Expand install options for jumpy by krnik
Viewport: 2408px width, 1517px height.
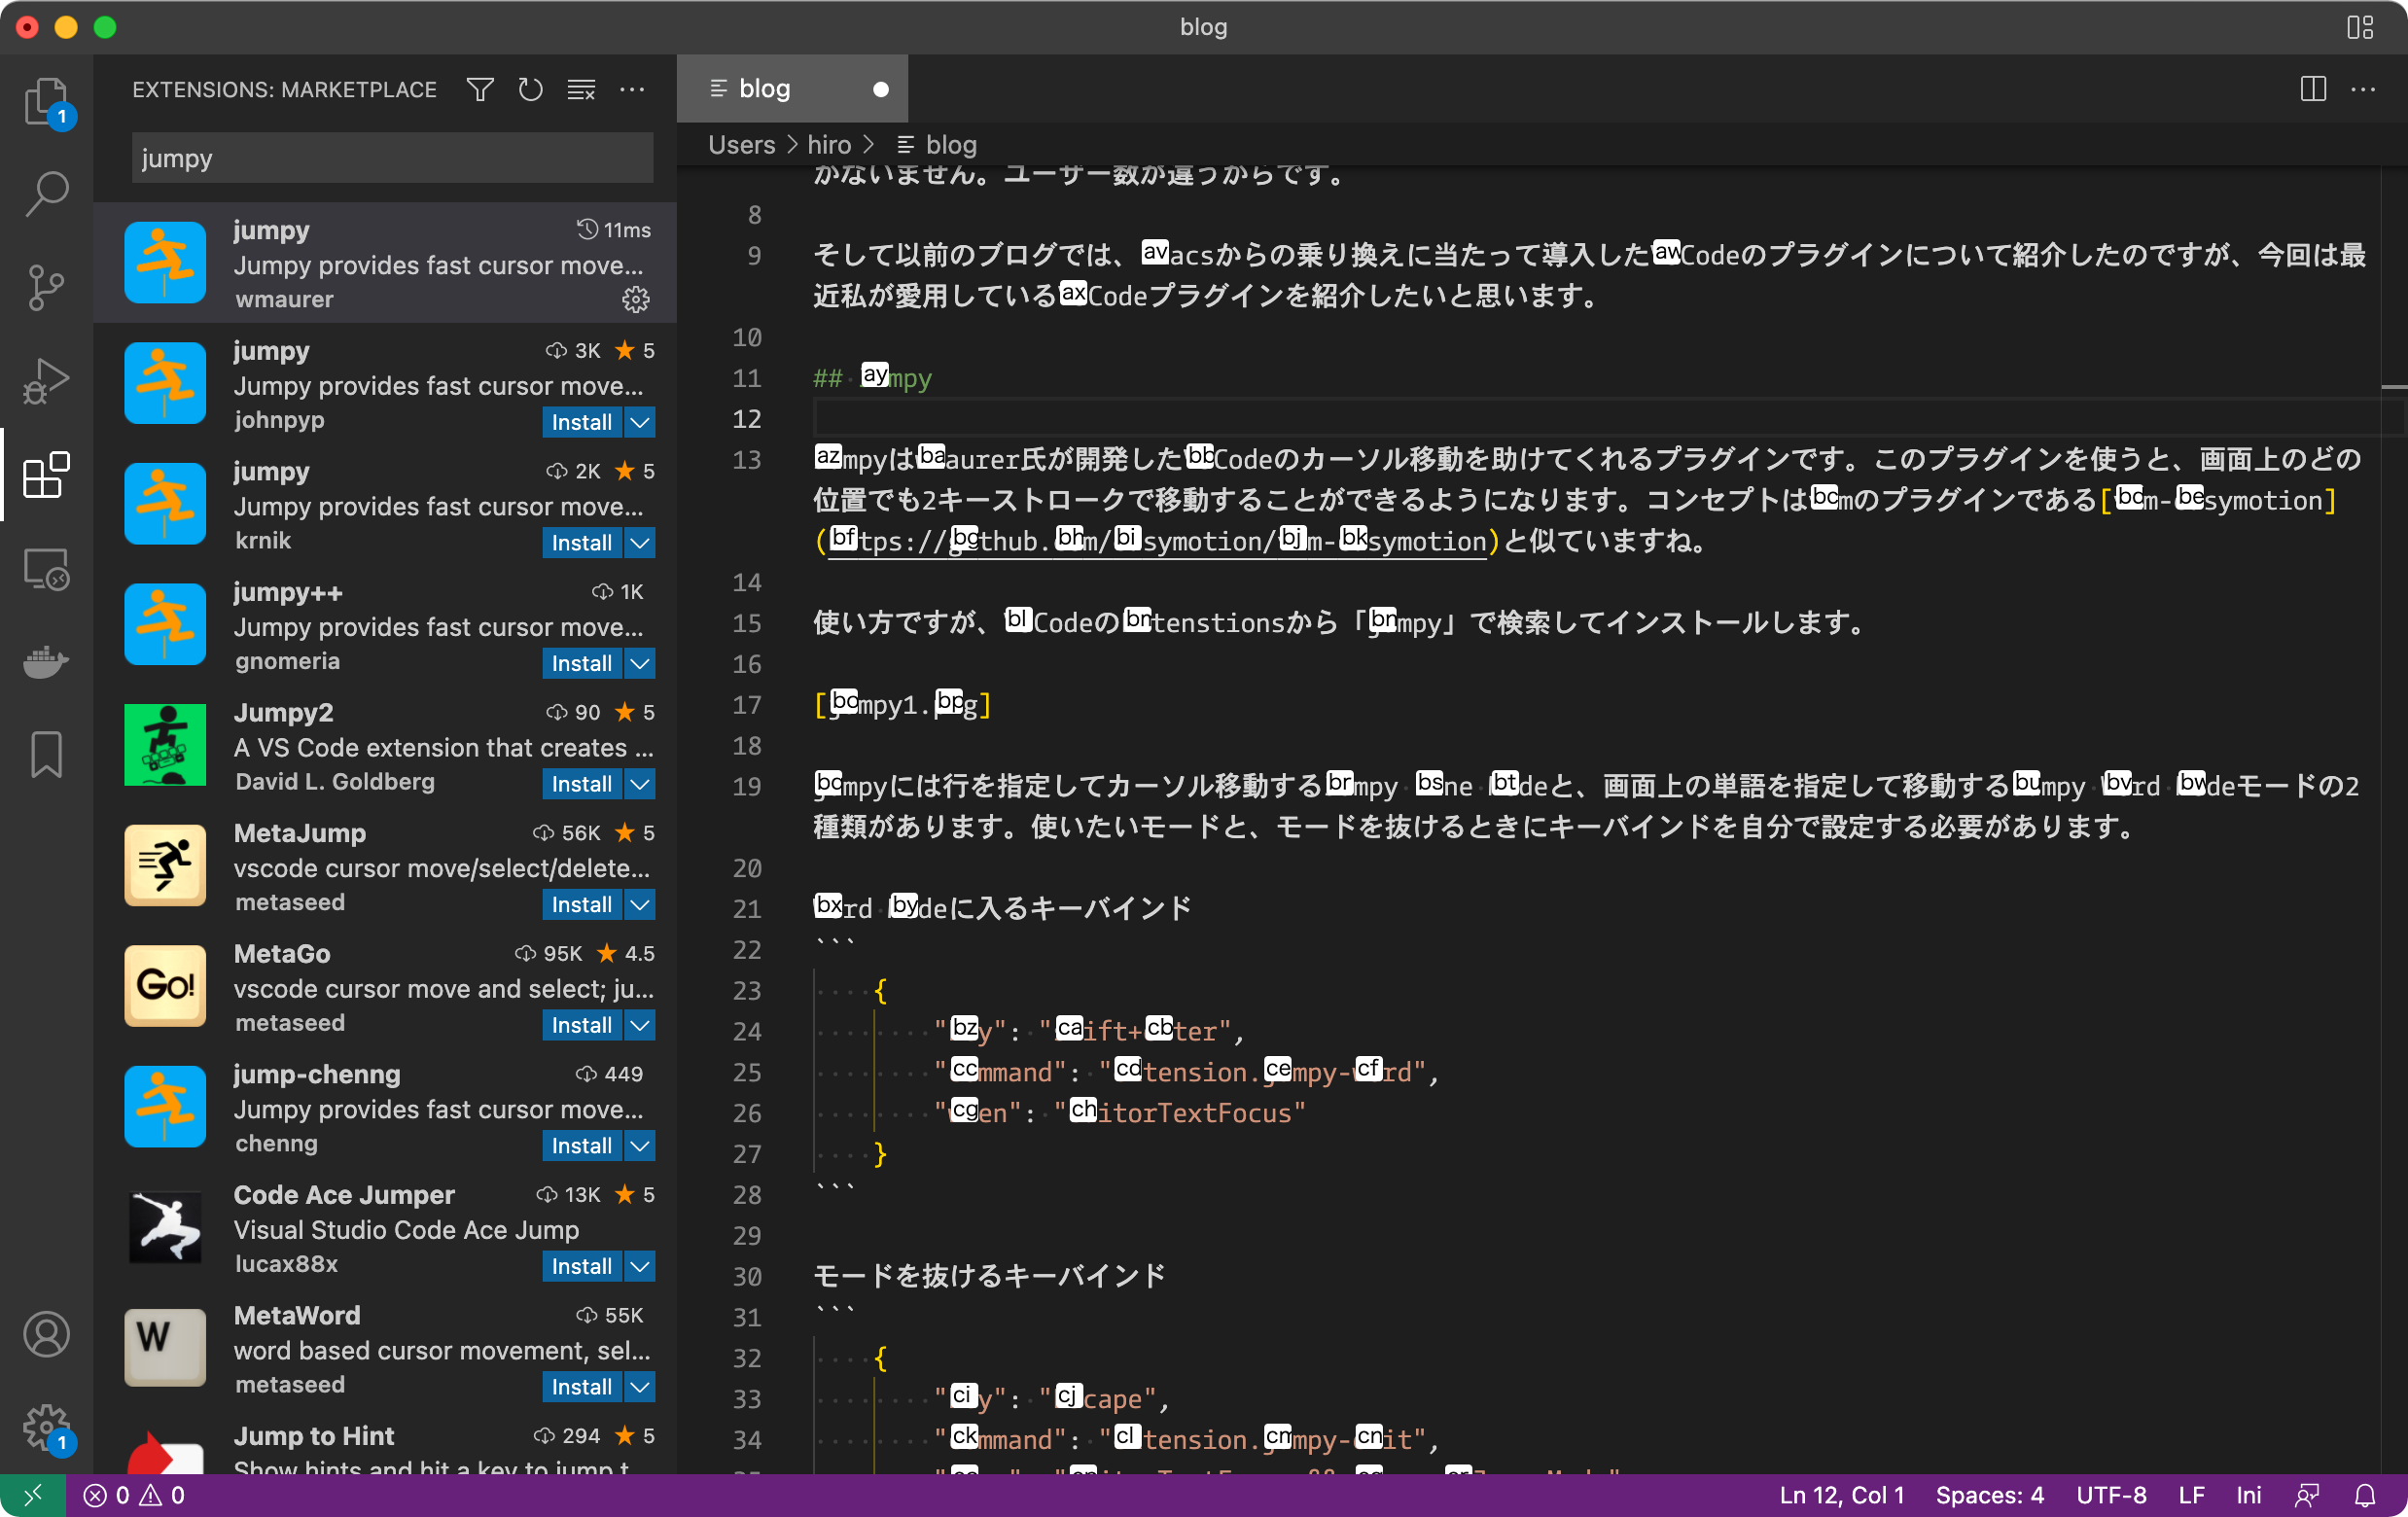click(x=640, y=543)
